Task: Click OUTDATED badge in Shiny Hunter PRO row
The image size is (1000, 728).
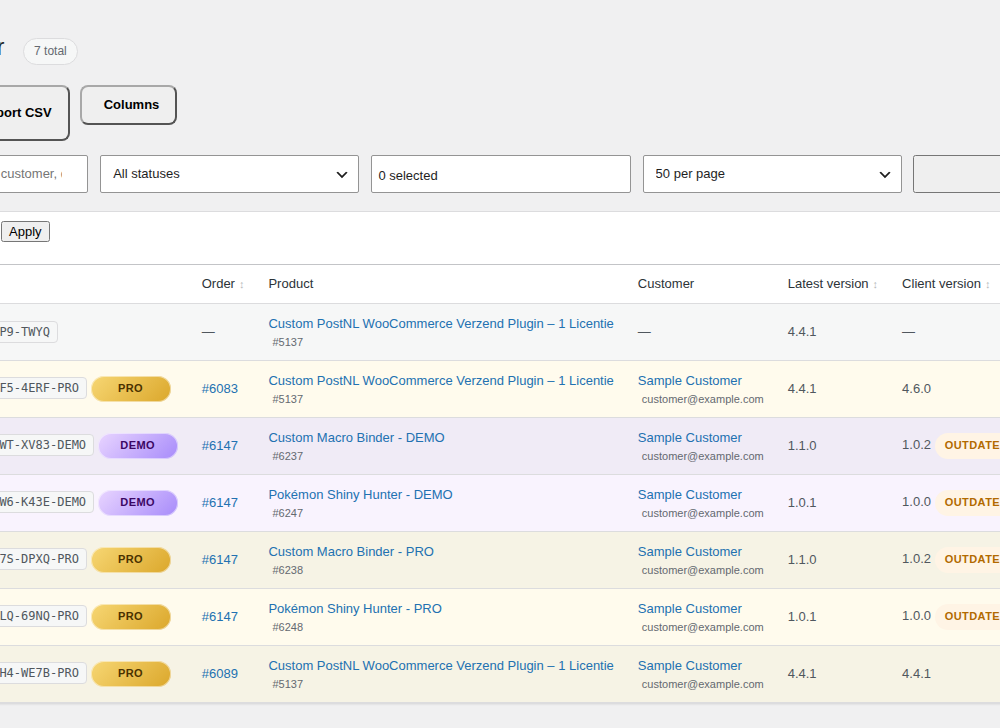Action: pos(968,616)
